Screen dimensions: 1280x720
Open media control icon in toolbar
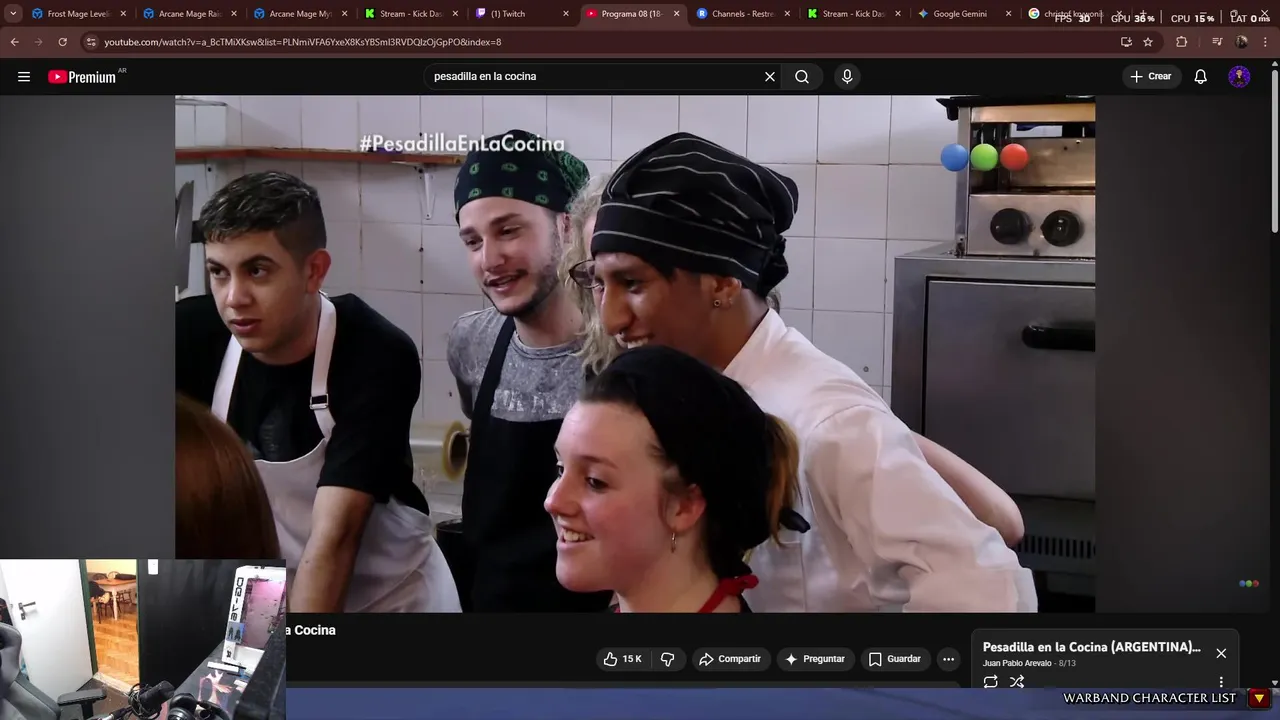pyautogui.click(x=1217, y=42)
